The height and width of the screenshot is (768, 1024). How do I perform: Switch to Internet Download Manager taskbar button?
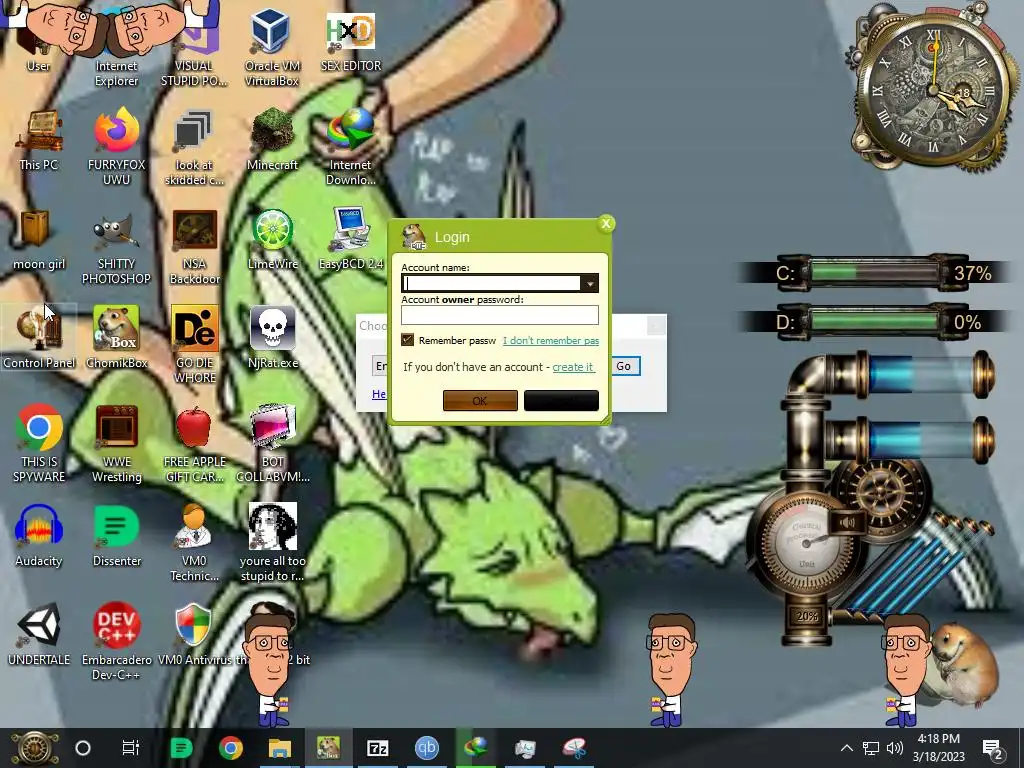click(x=475, y=748)
